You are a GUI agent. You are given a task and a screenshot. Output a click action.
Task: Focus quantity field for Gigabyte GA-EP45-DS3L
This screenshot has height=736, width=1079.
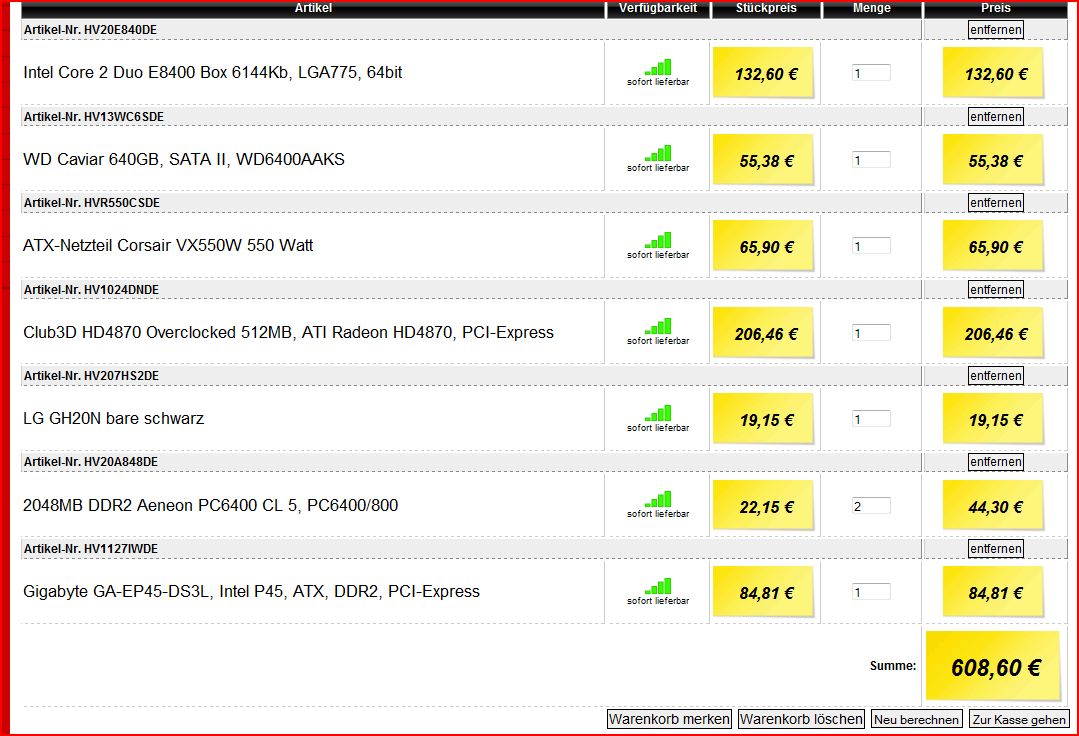click(871, 592)
